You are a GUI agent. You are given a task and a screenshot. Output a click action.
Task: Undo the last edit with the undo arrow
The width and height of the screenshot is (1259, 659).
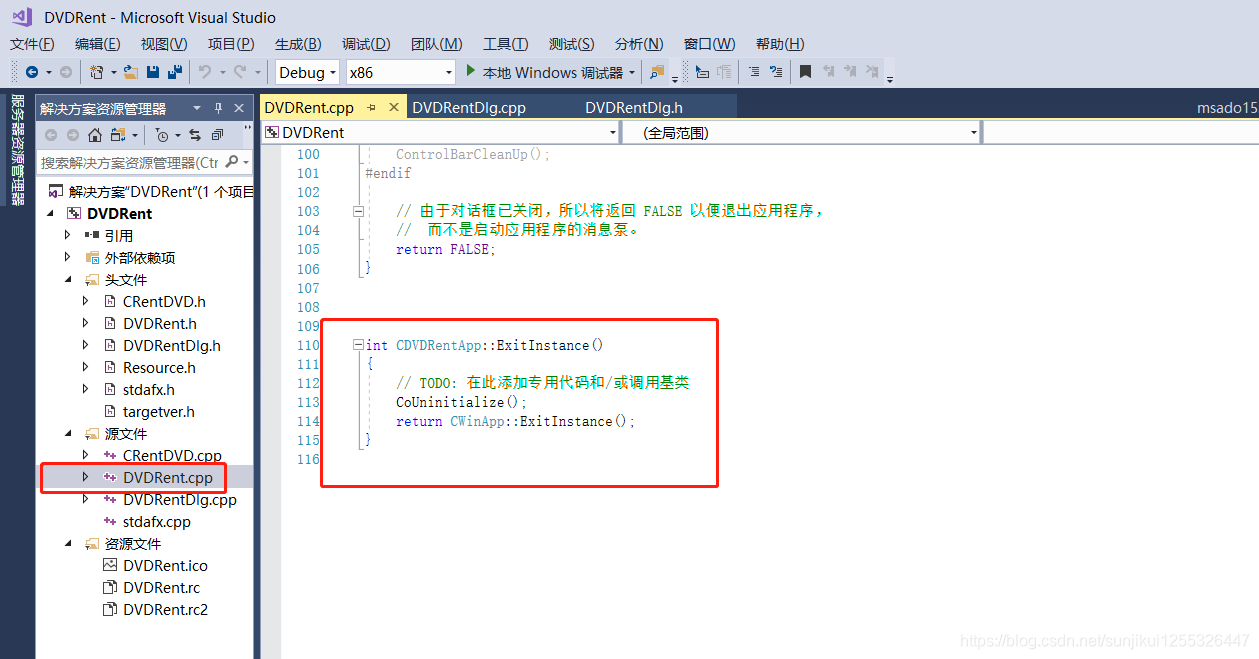pyautogui.click(x=204, y=72)
